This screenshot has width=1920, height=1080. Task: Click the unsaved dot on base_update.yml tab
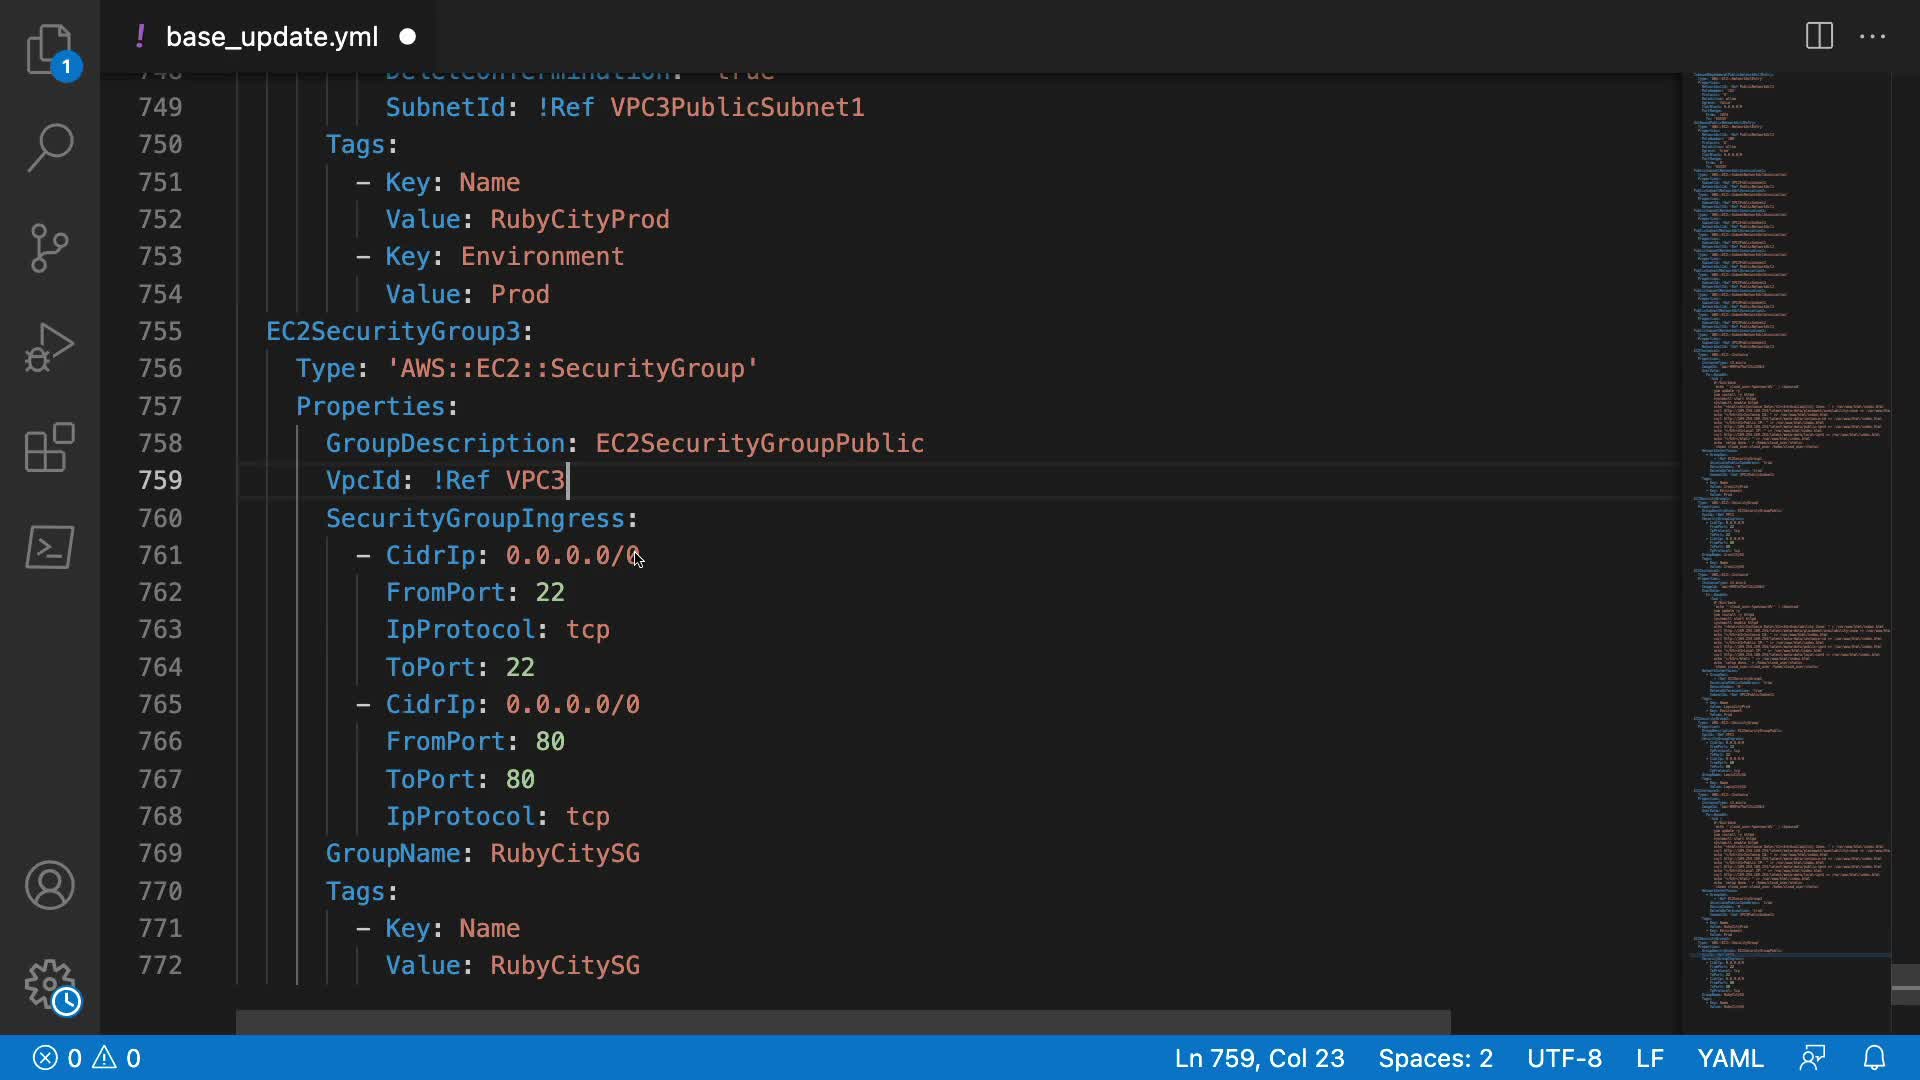pyautogui.click(x=408, y=37)
